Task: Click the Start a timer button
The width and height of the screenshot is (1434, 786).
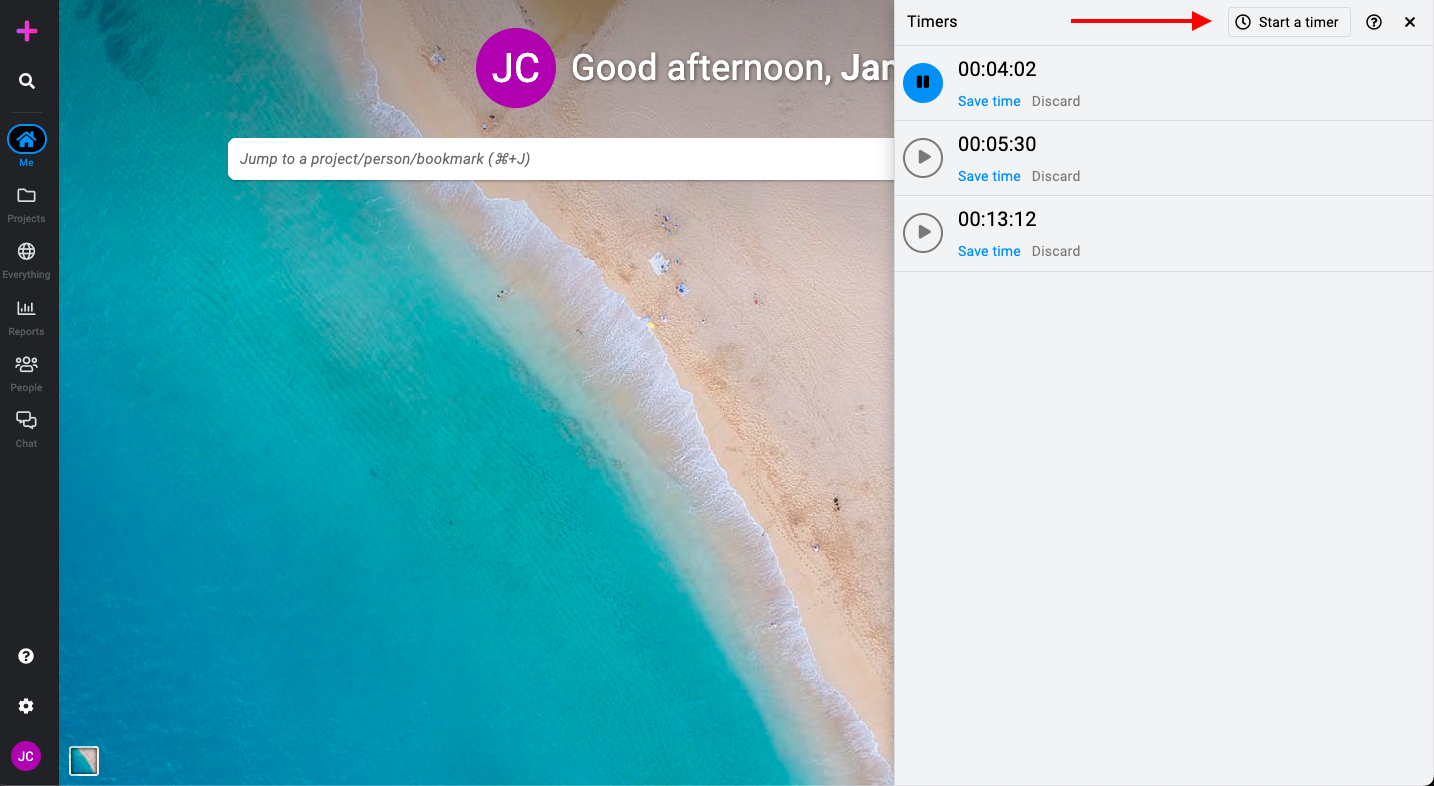Action: (x=1289, y=22)
